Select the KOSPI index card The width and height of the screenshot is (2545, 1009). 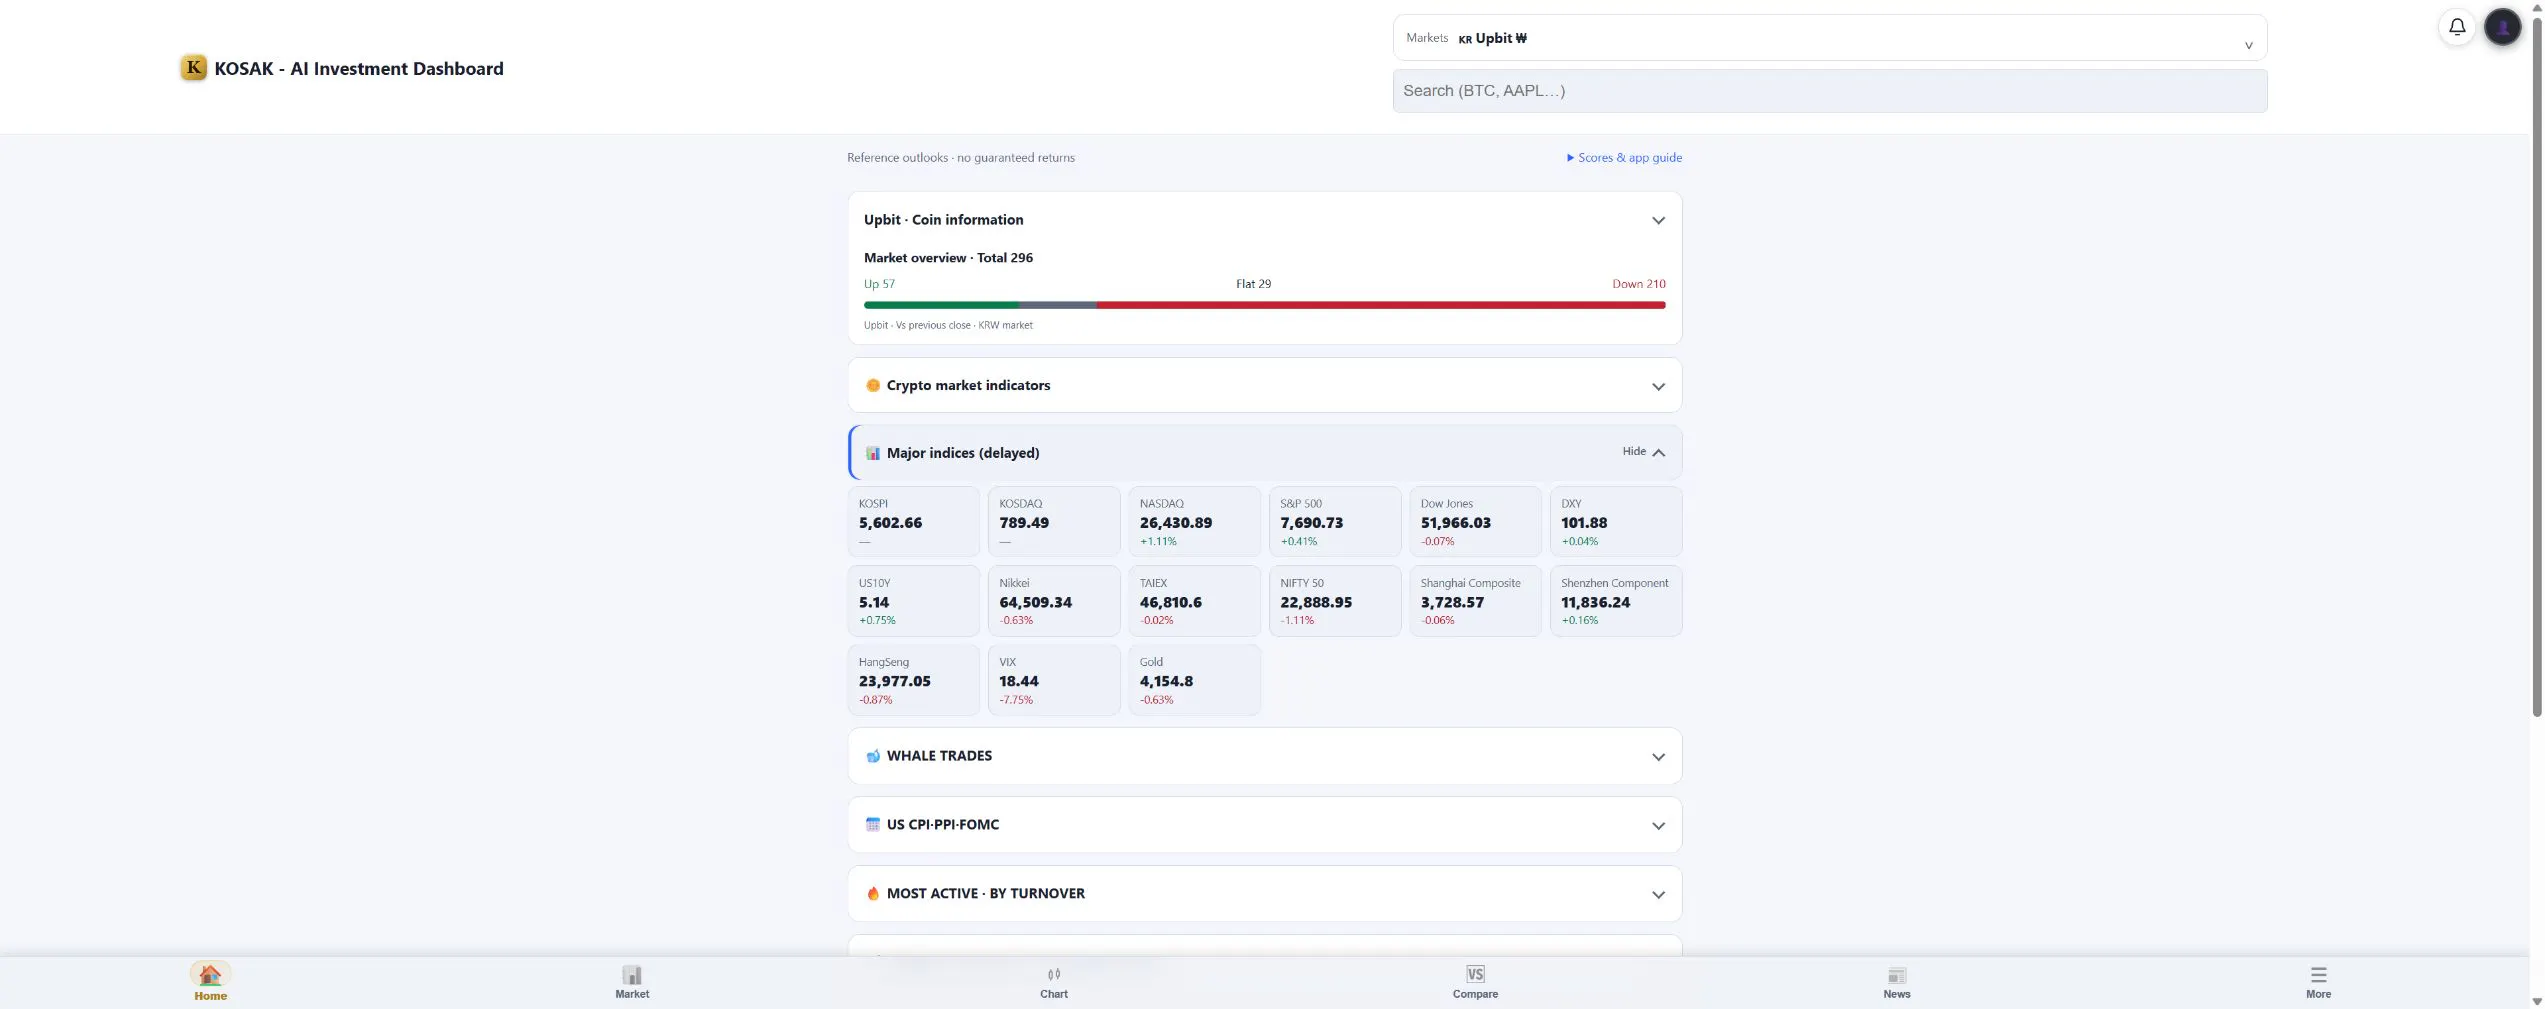pos(913,522)
